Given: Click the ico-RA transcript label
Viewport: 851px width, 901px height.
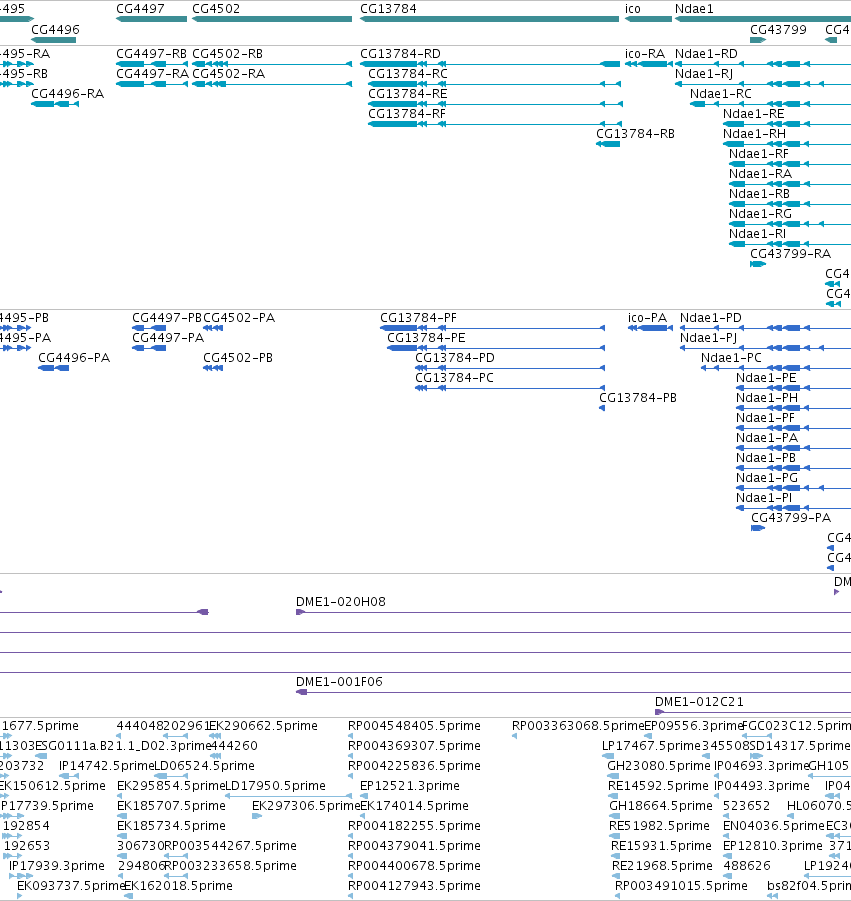Looking at the screenshot, I should click(645, 53).
